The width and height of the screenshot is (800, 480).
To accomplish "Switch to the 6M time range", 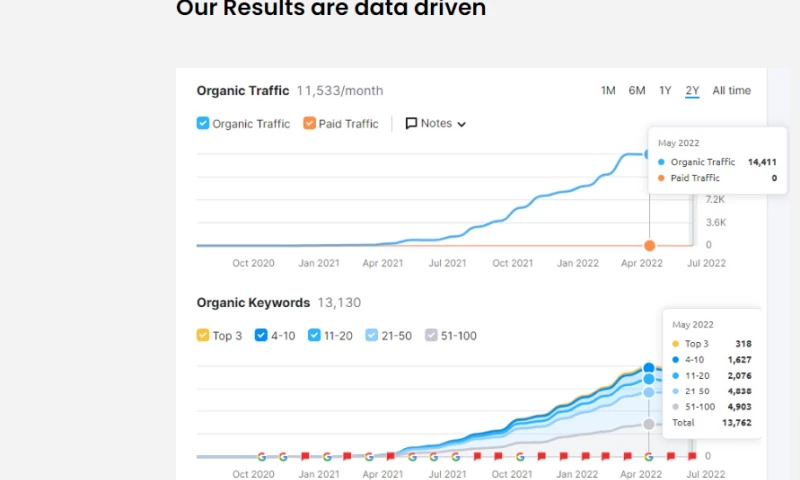I will coord(637,91).
